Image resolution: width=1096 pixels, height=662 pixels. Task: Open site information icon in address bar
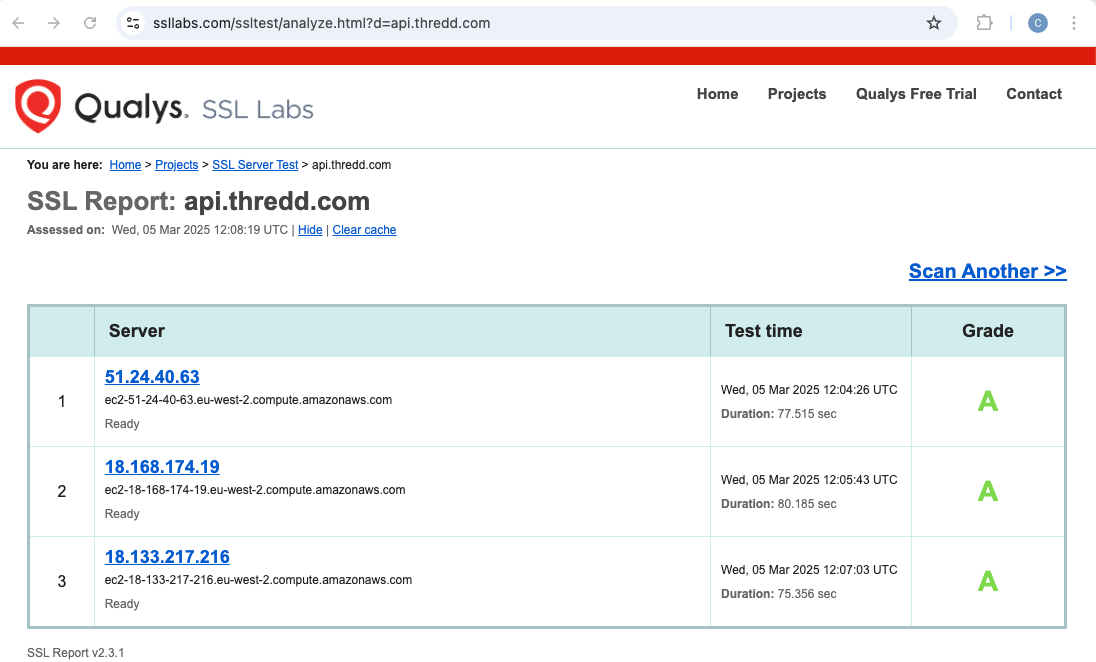point(133,23)
